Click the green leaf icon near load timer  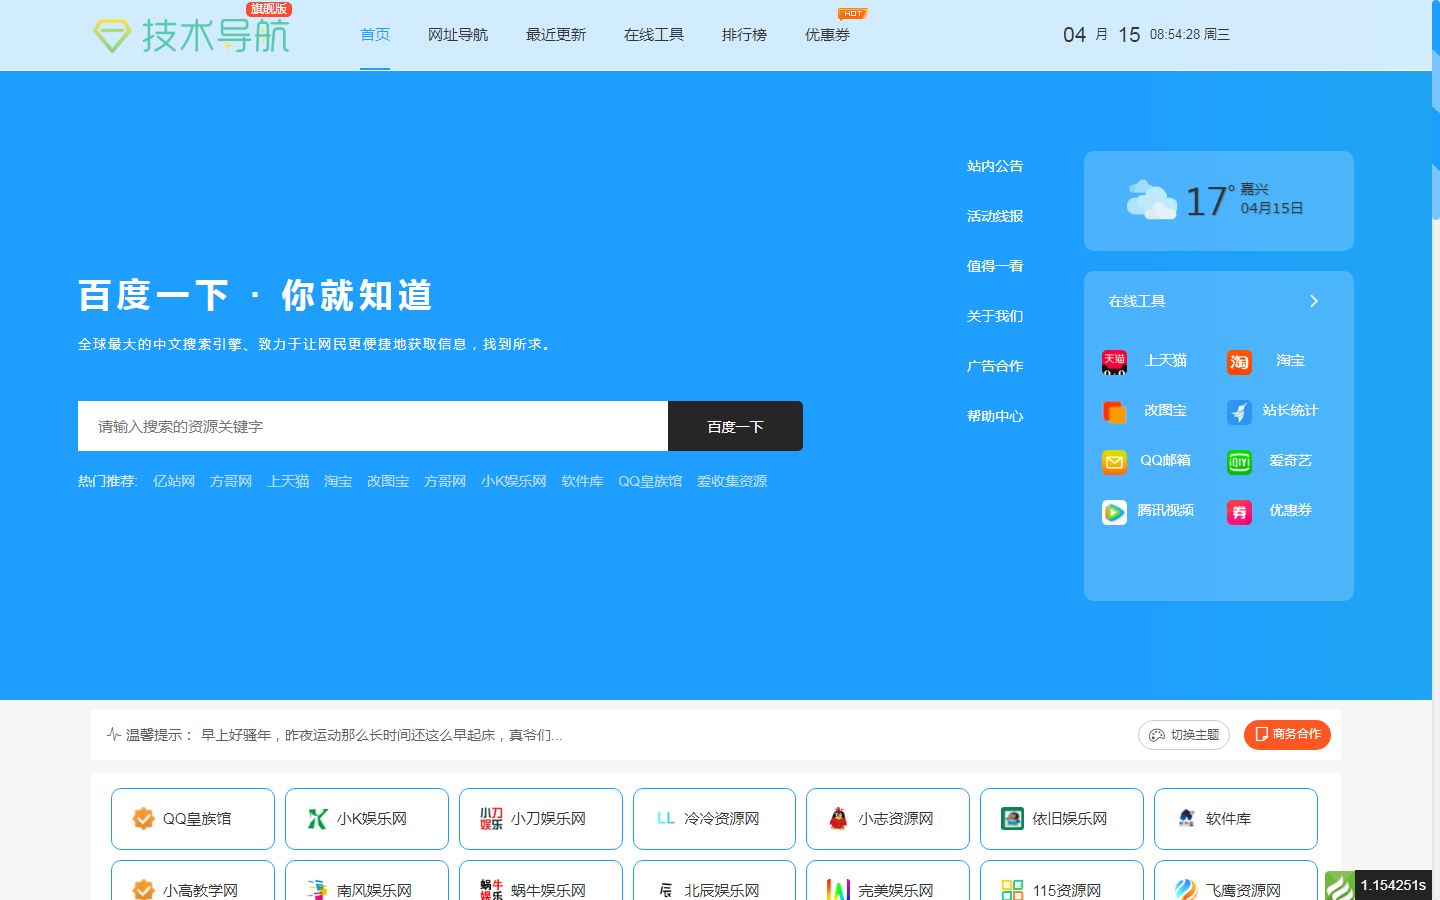1339,886
